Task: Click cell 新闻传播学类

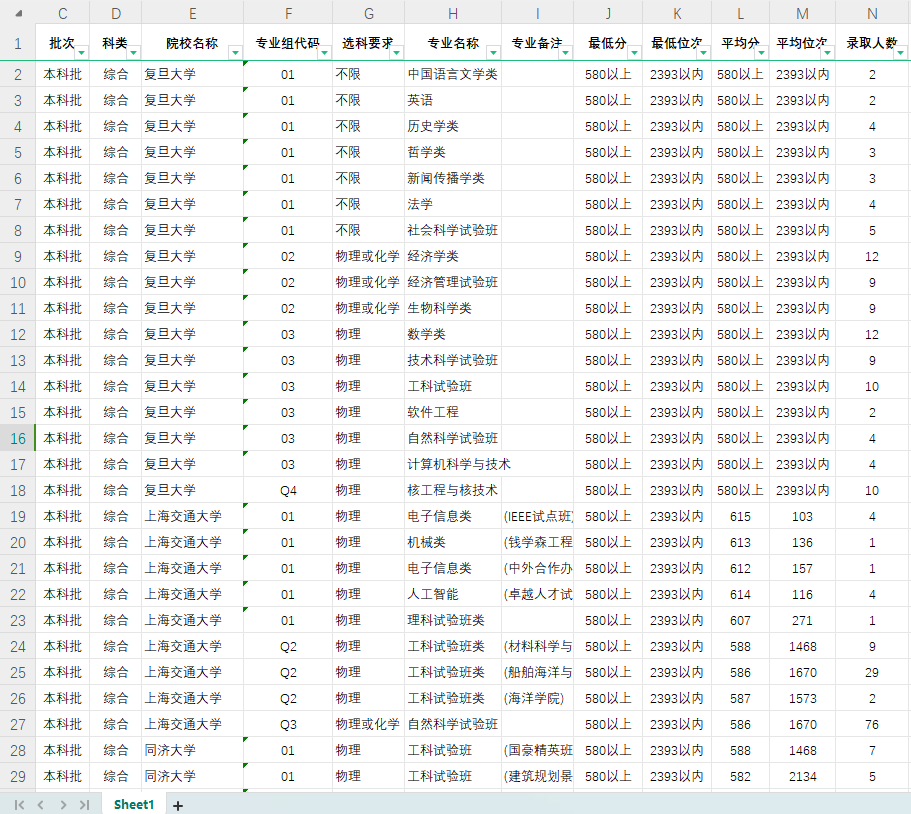Action: 453,178
